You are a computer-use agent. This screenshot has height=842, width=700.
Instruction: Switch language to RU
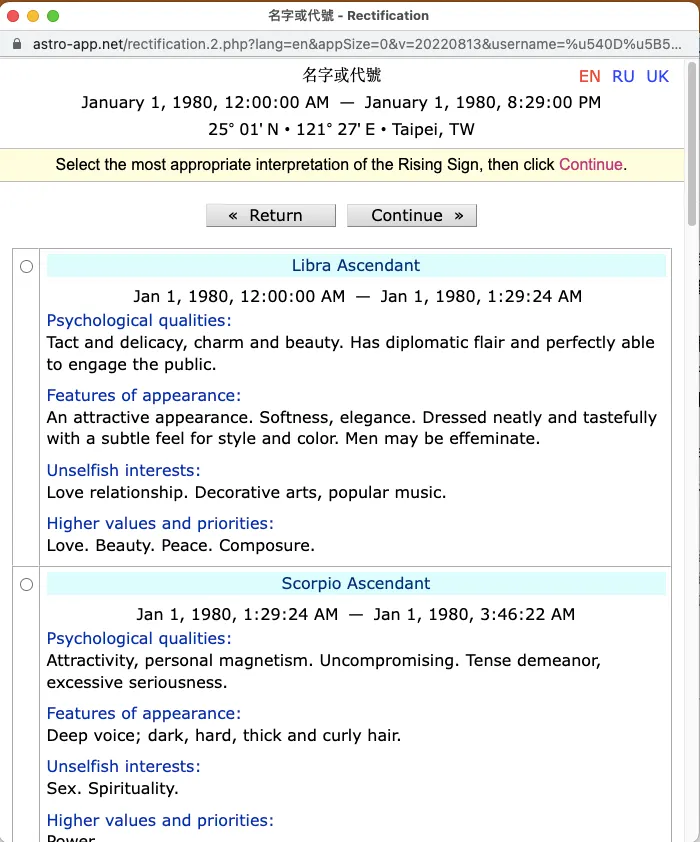click(x=623, y=76)
